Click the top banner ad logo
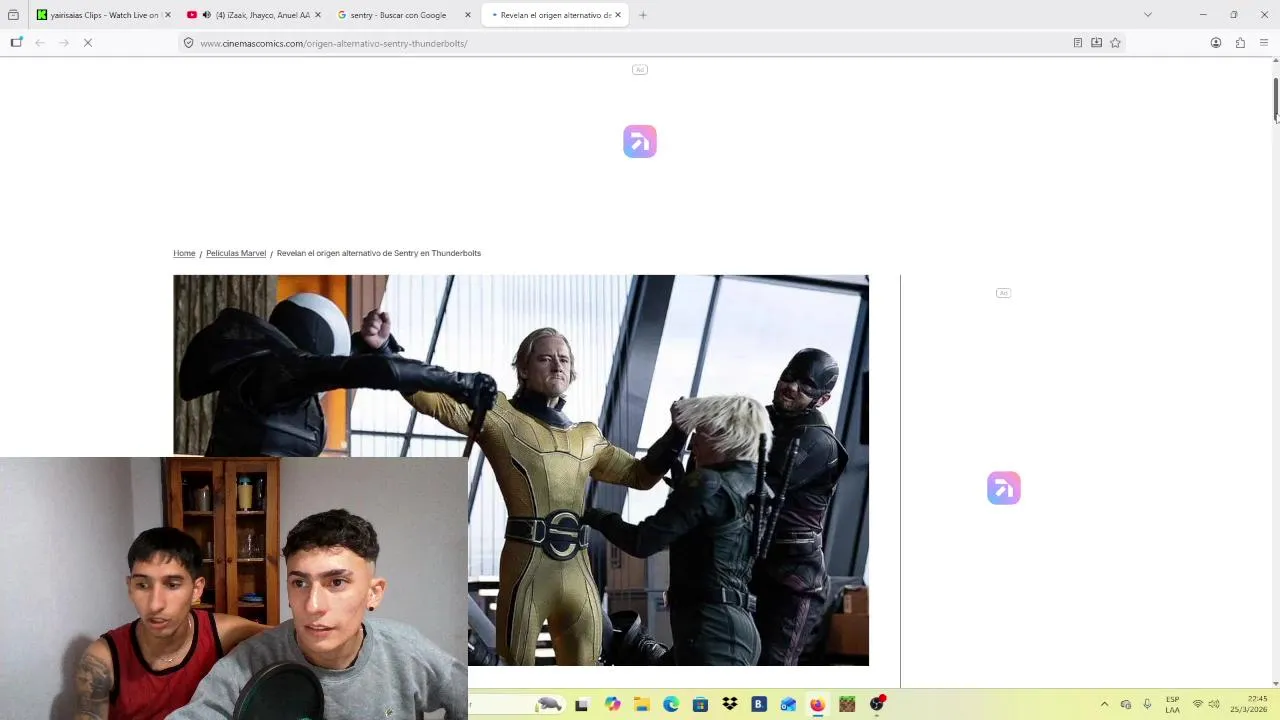This screenshot has width=1280, height=720. point(640,141)
